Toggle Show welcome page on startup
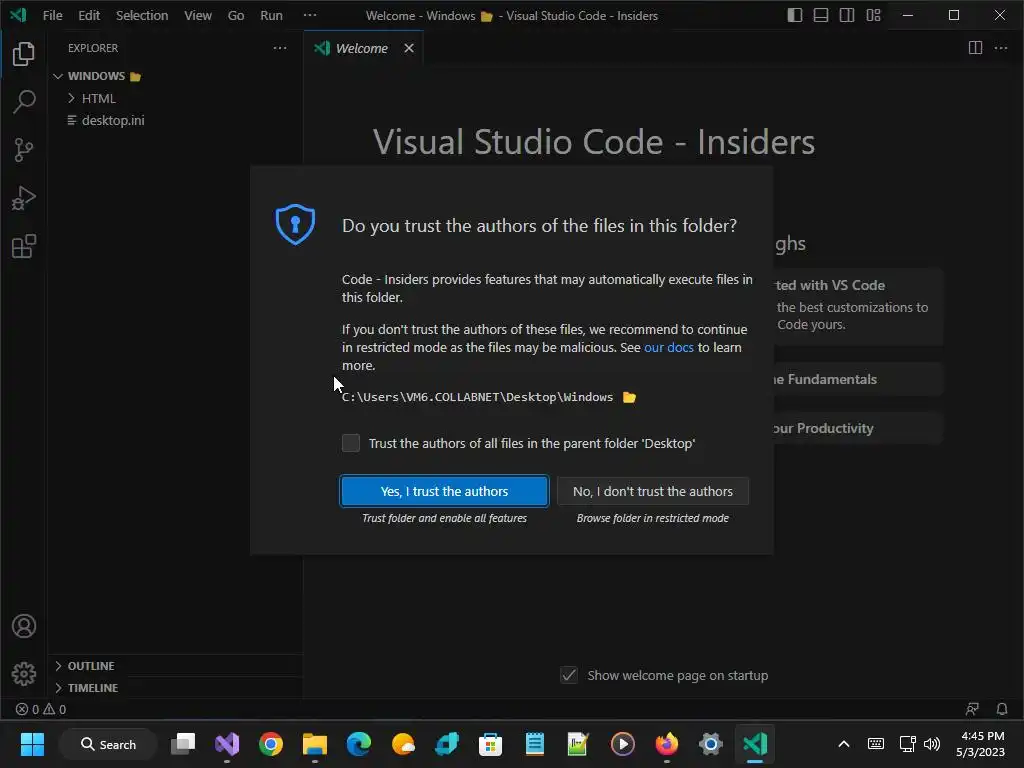 (569, 675)
